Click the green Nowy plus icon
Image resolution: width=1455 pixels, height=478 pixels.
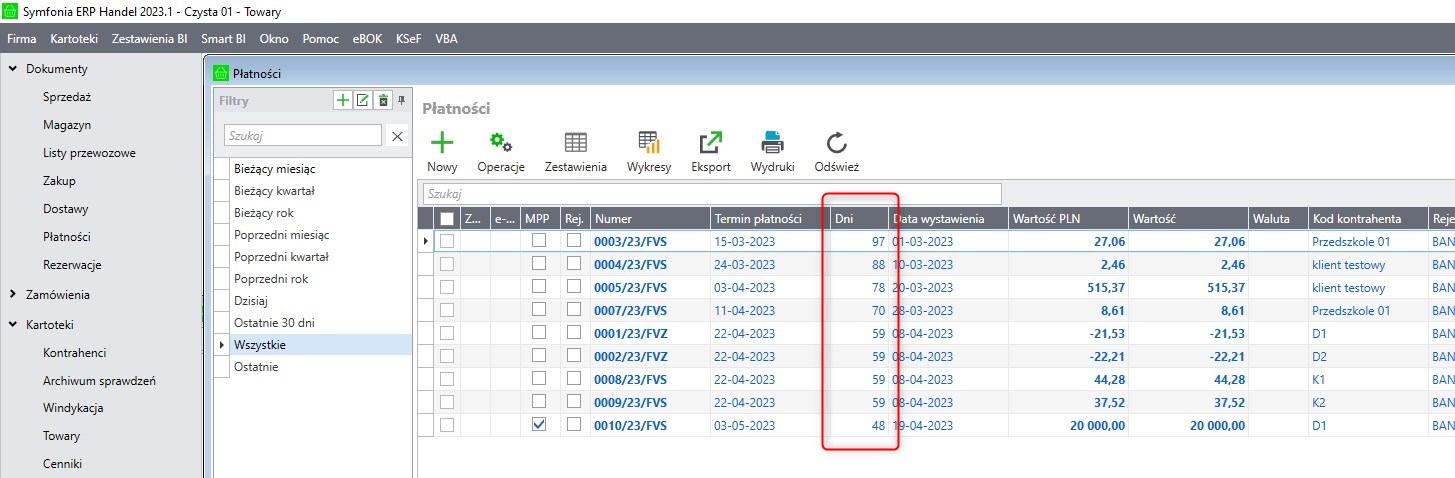(442, 143)
